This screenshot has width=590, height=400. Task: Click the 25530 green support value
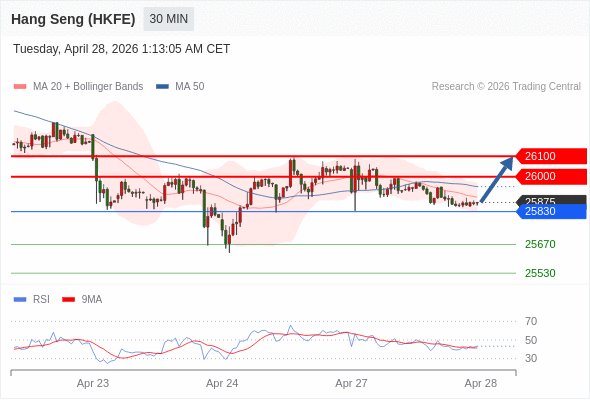pyautogui.click(x=540, y=273)
